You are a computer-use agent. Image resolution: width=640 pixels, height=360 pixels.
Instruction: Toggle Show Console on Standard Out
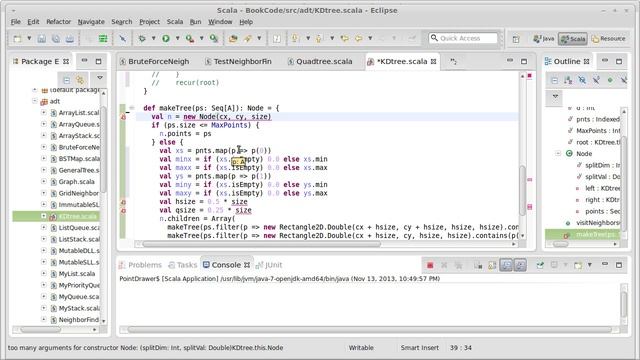[x=506, y=265]
